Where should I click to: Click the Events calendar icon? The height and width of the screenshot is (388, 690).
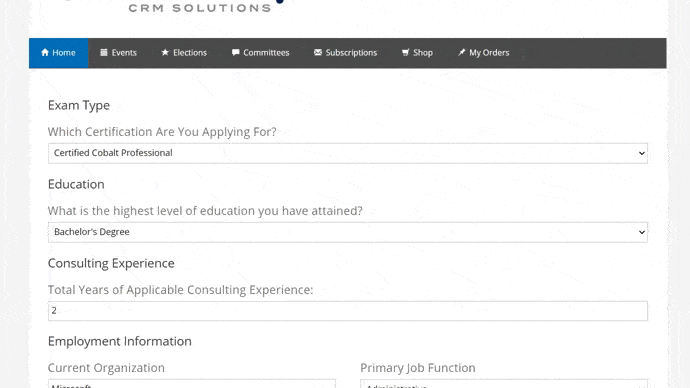pos(104,52)
